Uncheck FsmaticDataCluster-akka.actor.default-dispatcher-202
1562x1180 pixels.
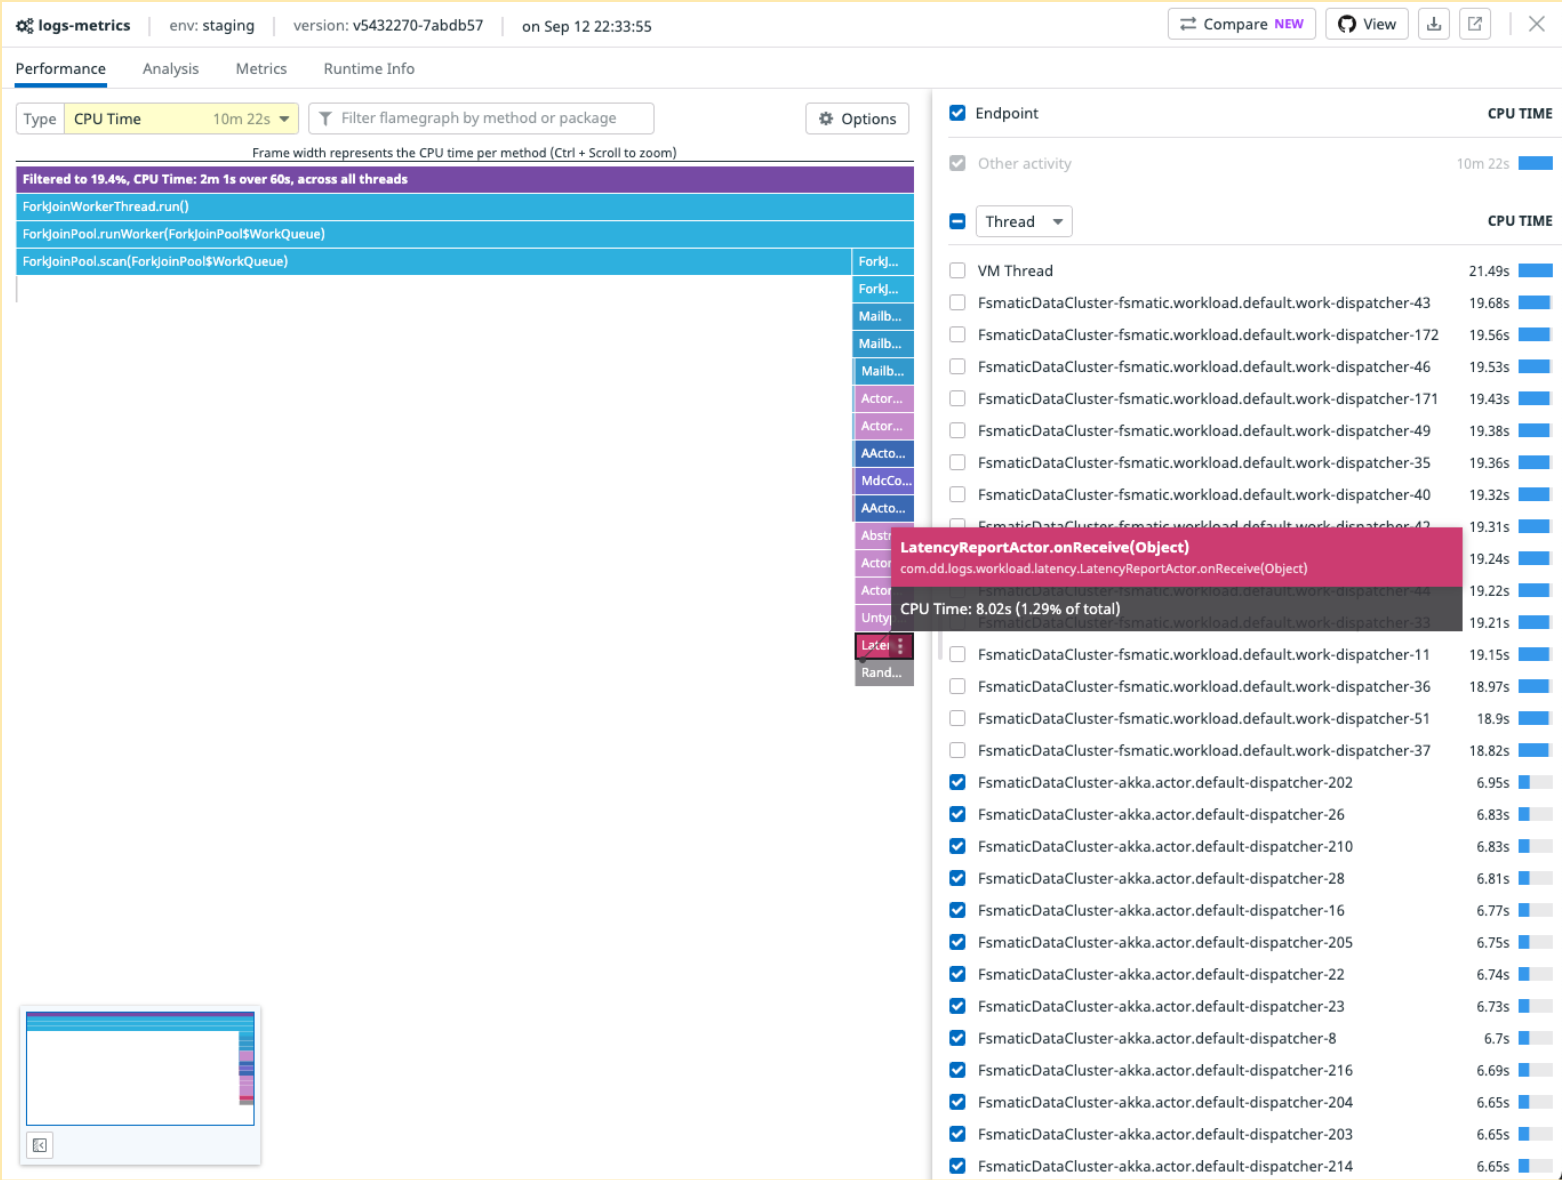pos(957,782)
